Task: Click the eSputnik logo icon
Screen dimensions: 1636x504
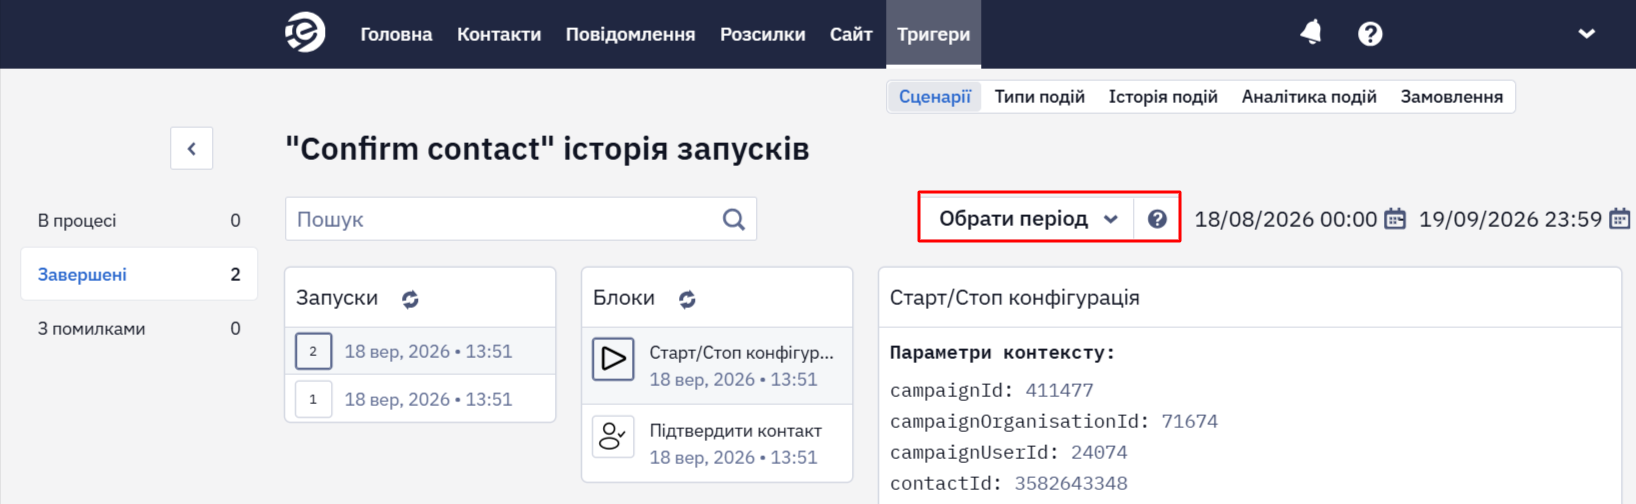Action: (305, 33)
